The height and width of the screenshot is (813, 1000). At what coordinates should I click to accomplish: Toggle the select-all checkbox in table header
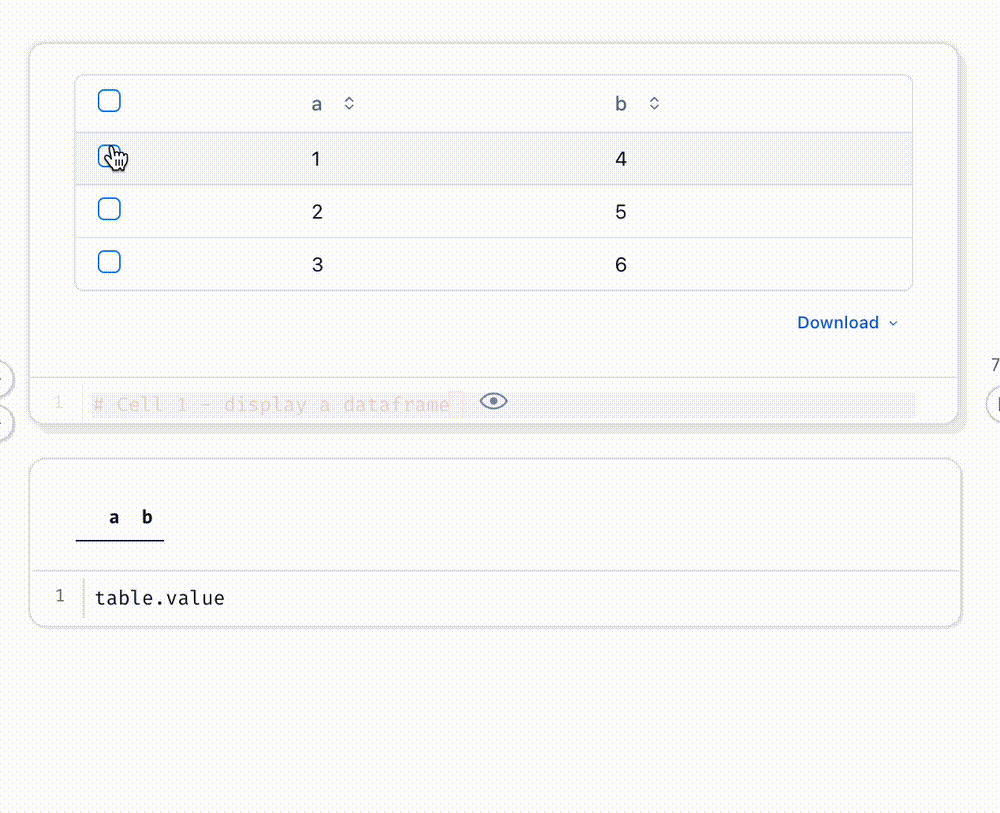109,101
